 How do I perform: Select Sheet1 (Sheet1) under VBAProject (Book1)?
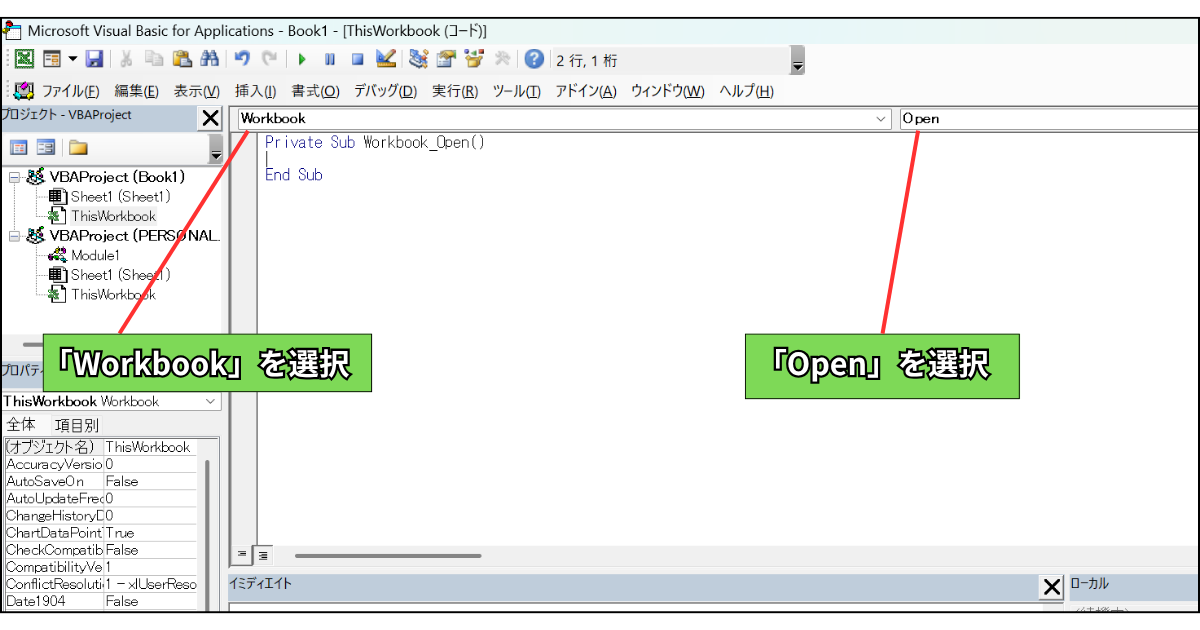[120, 196]
